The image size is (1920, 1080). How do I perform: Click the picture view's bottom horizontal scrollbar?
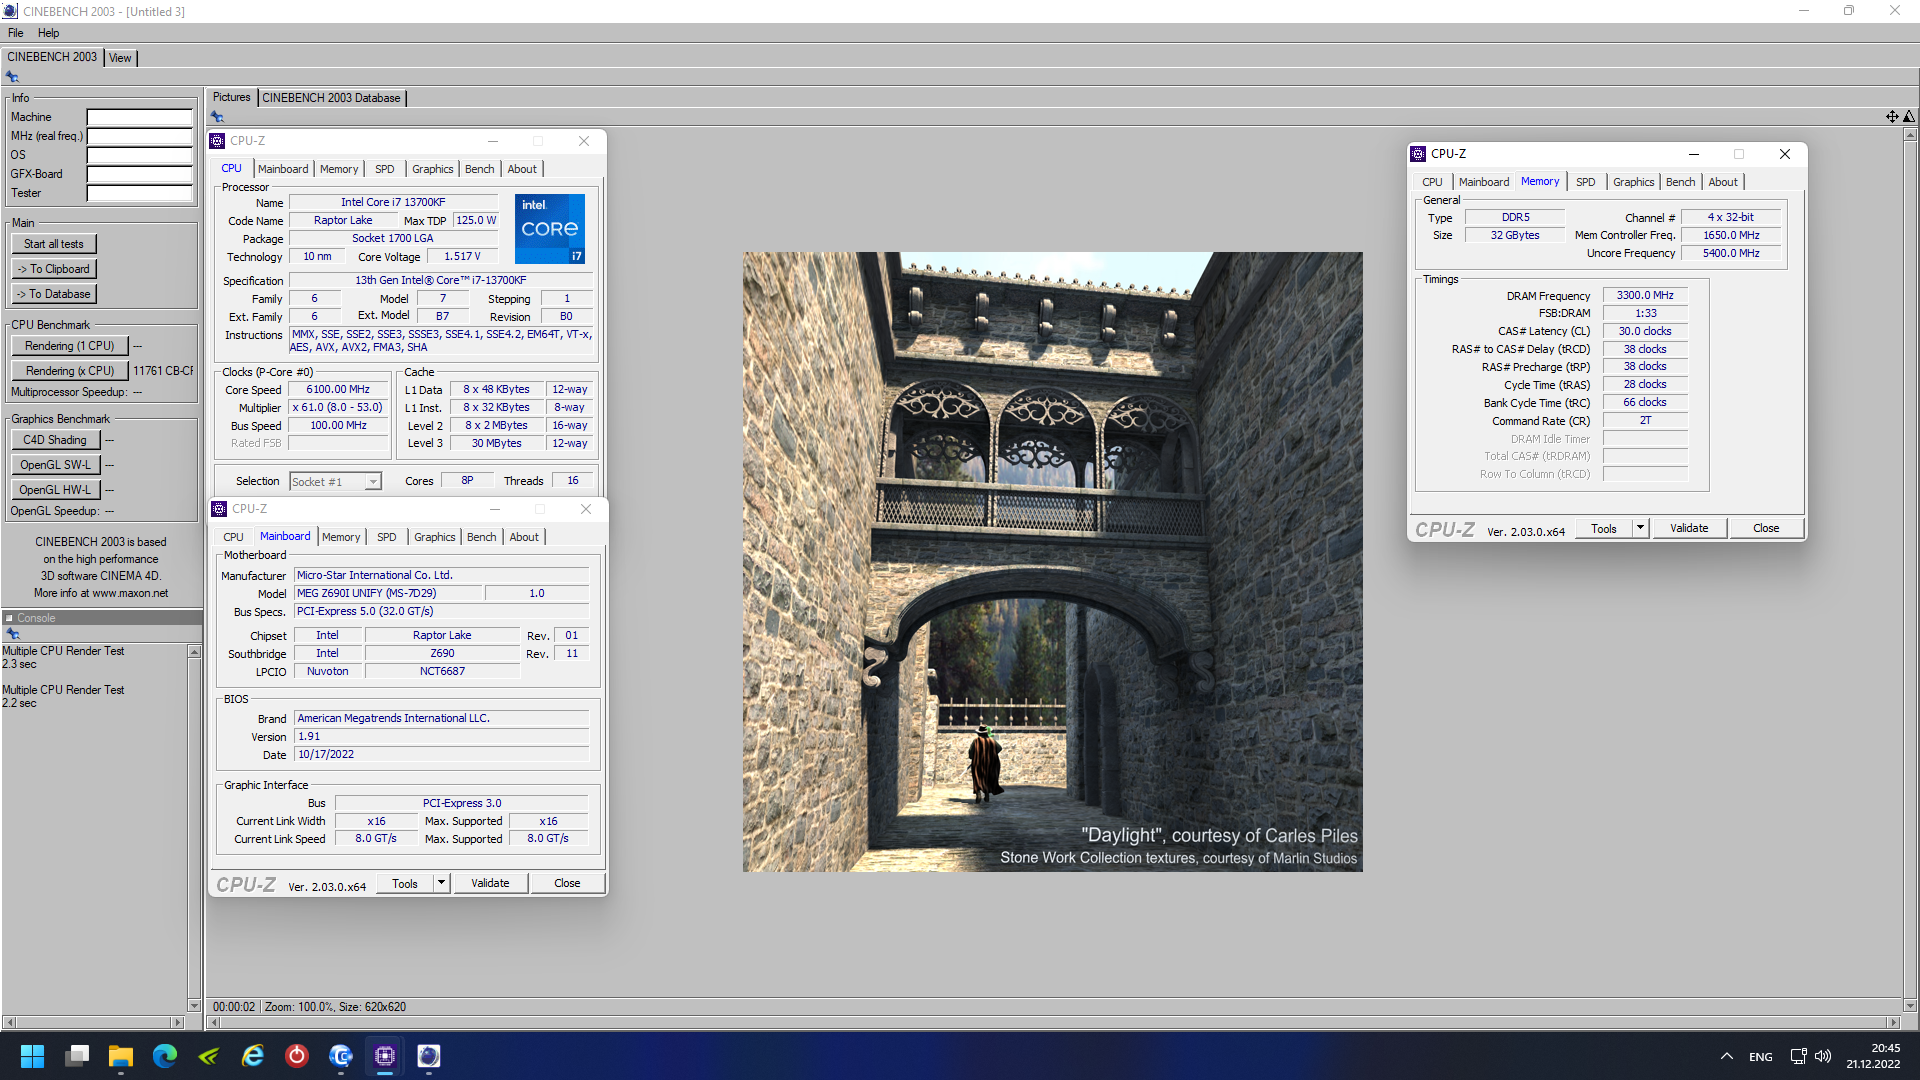coord(1053,1023)
